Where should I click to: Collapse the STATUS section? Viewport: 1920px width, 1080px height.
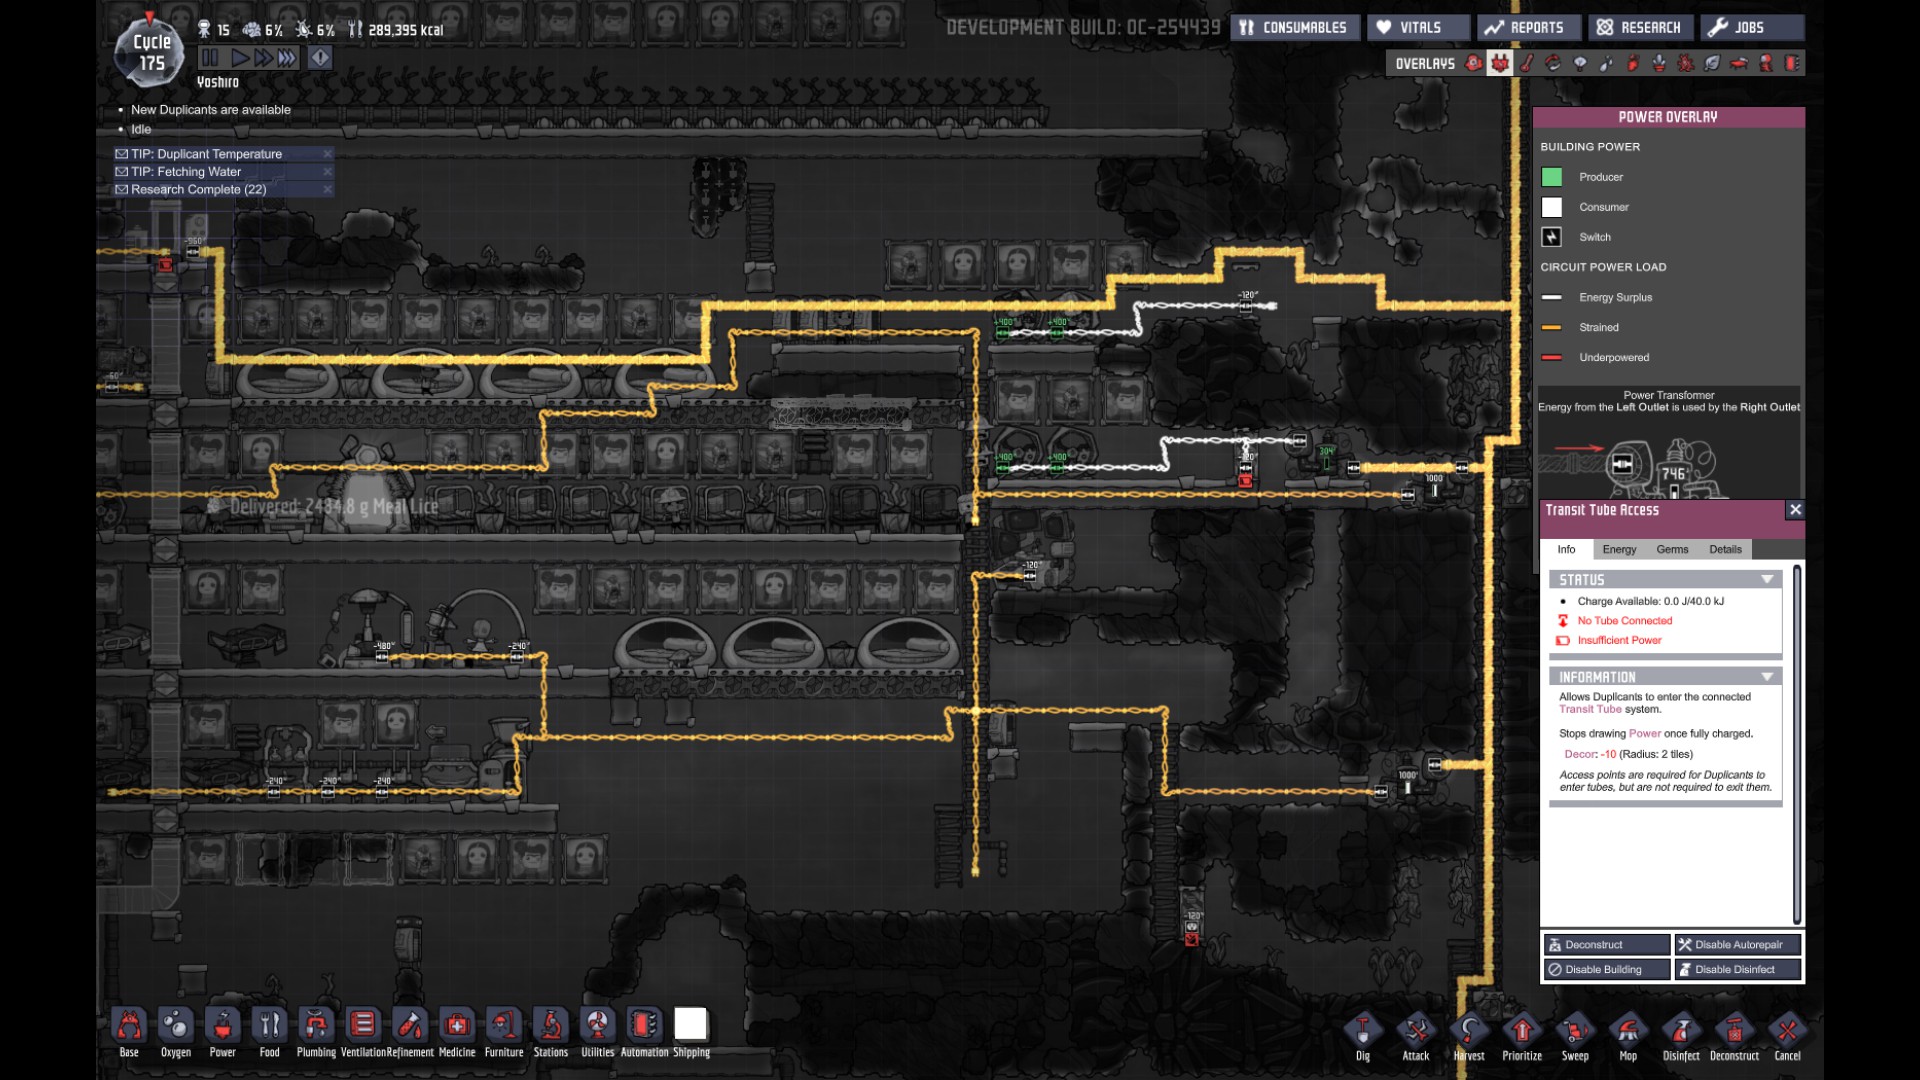pyautogui.click(x=1766, y=579)
